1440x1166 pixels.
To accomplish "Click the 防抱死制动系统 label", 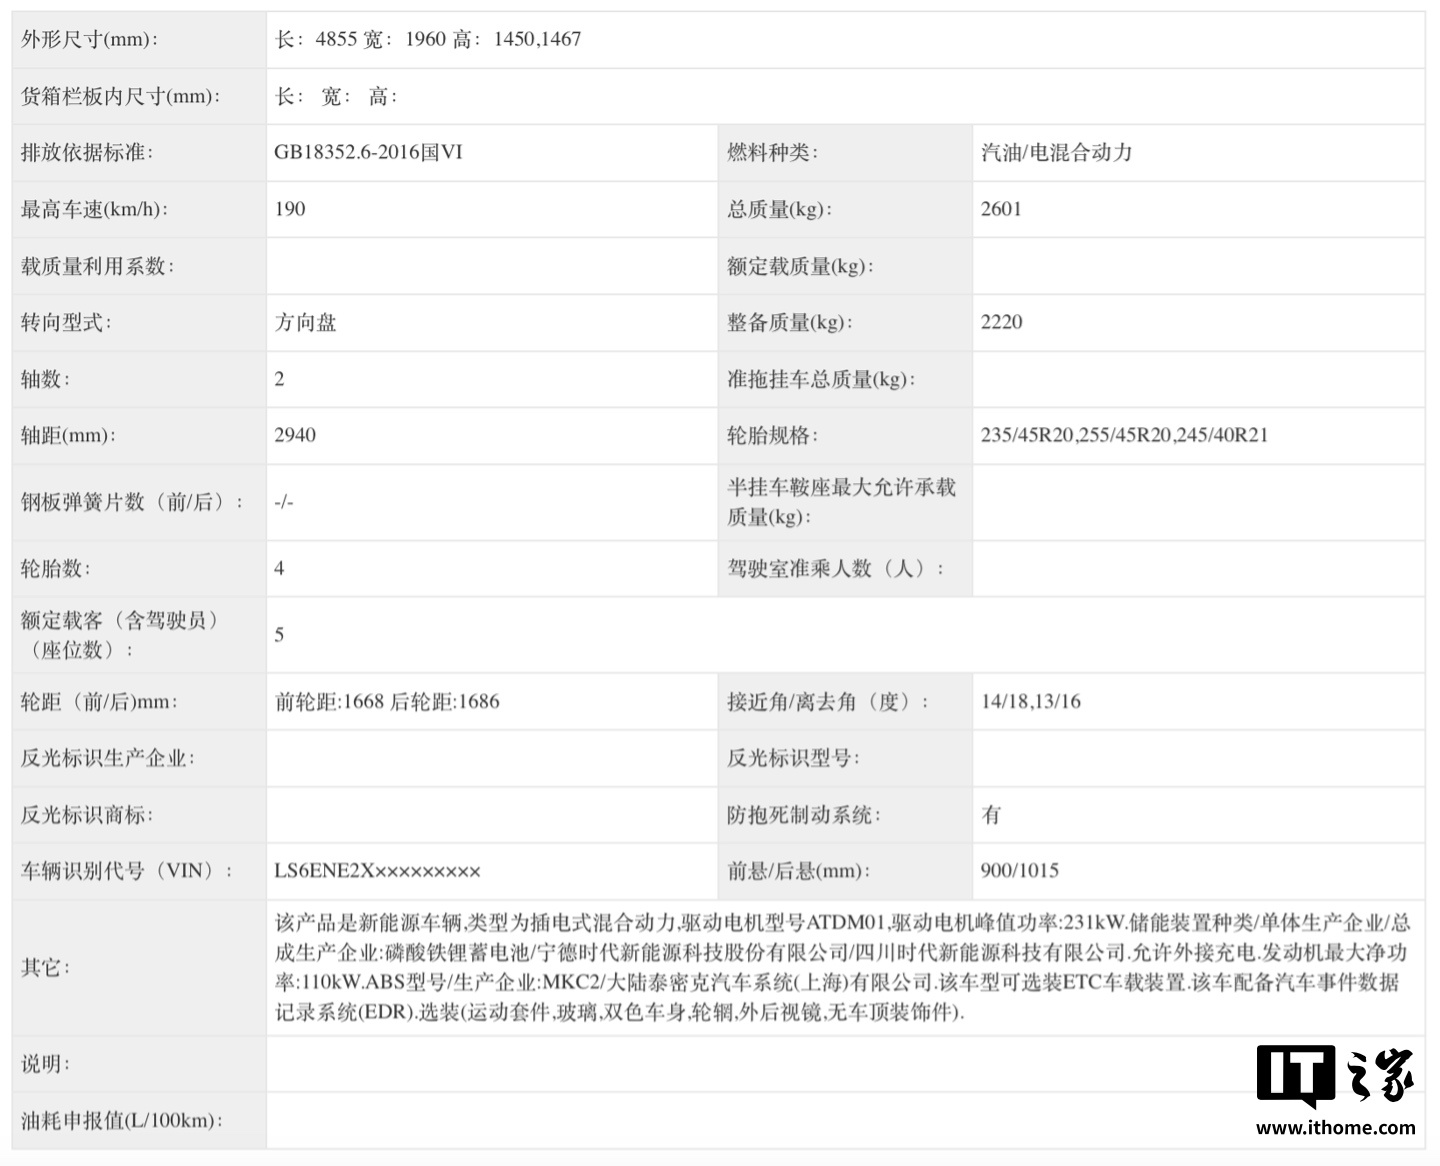I will [804, 815].
